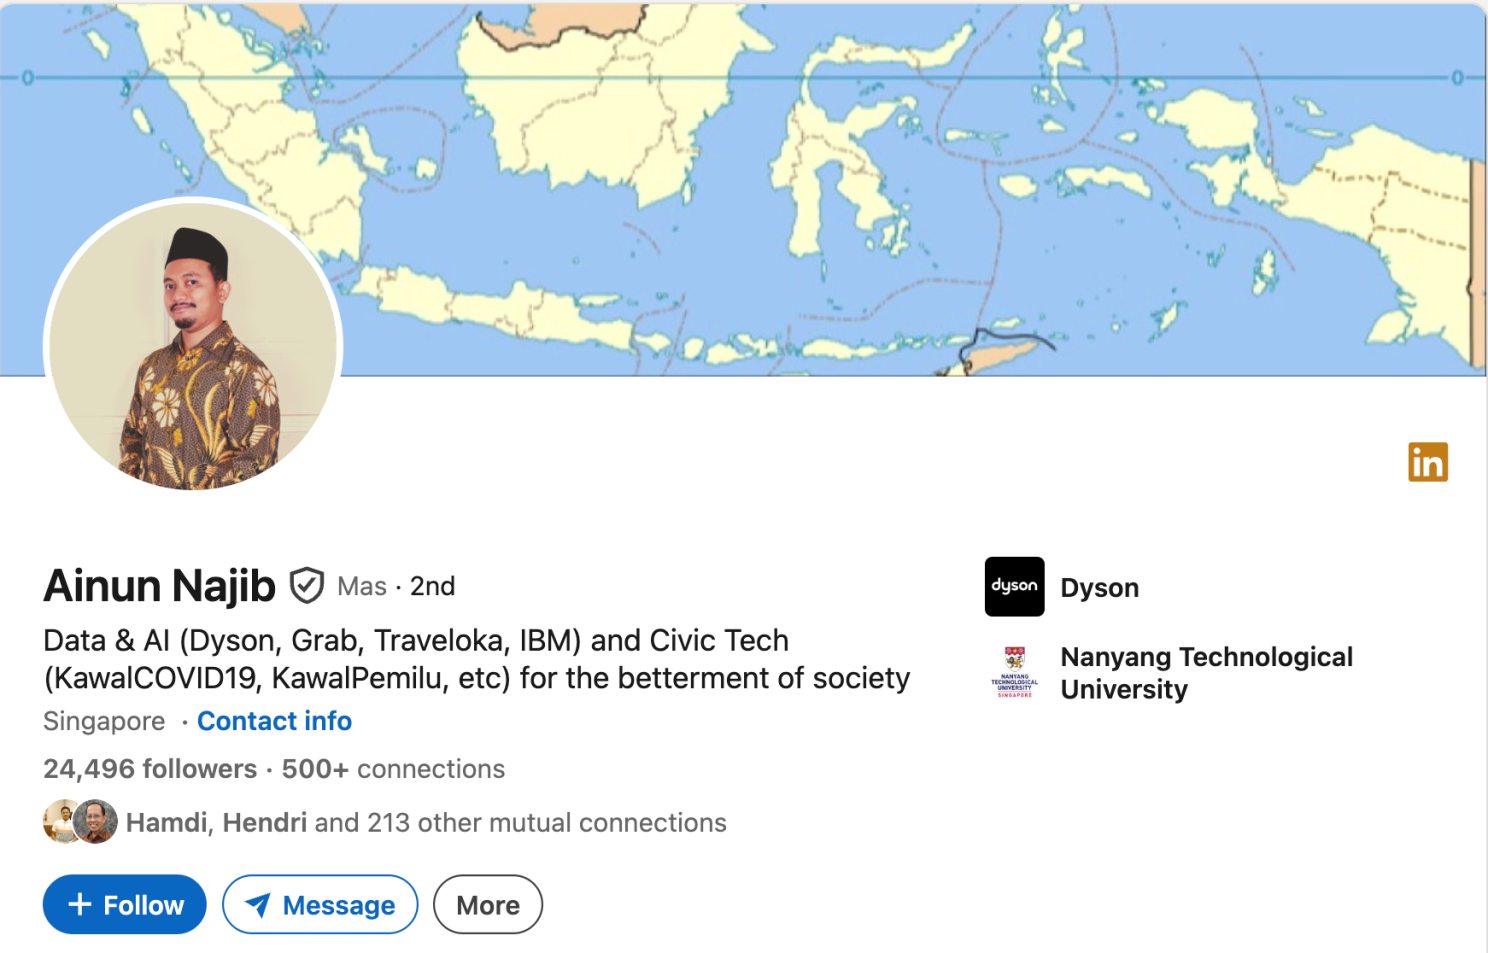View the 24,496 followers link
1488x953 pixels.
pos(150,769)
